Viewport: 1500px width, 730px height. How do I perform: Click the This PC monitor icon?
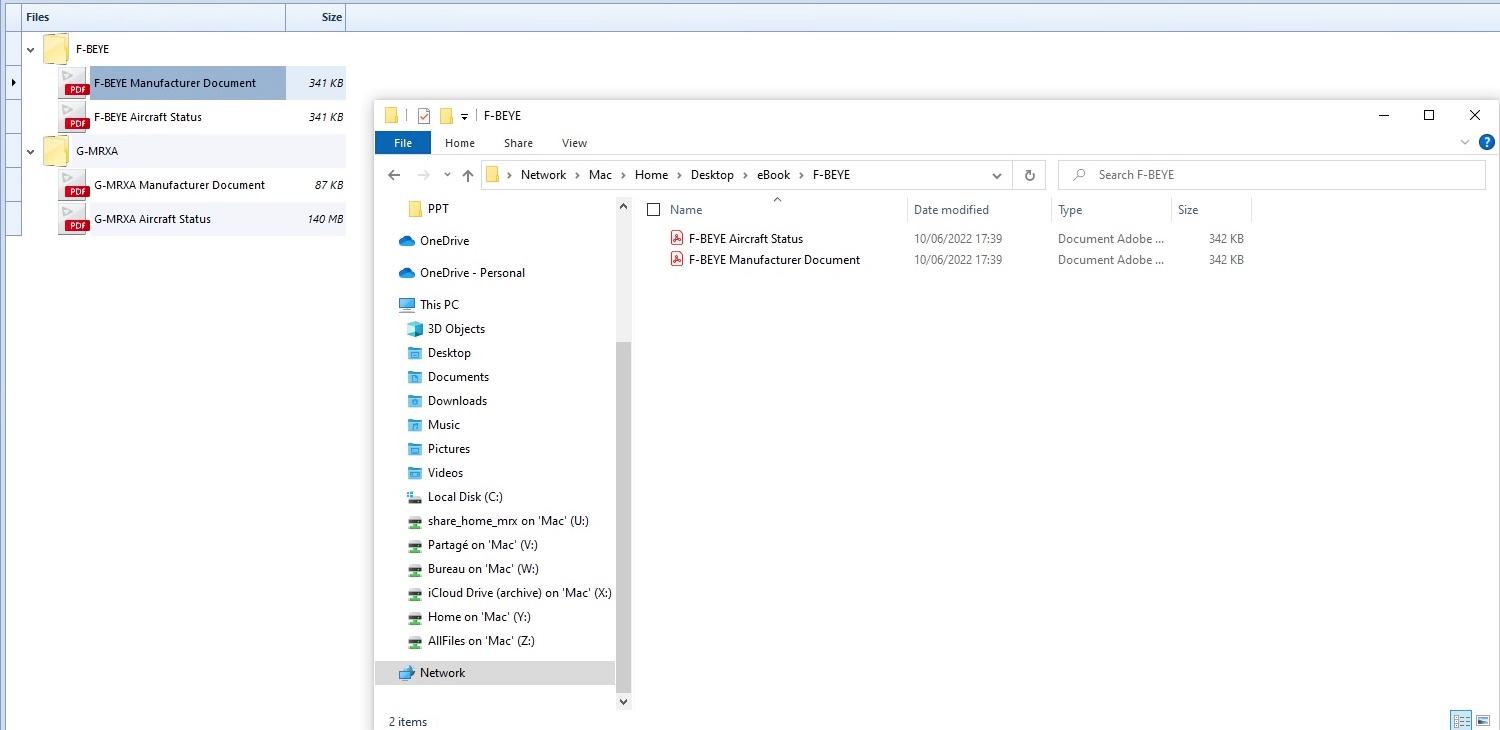pos(406,305)
